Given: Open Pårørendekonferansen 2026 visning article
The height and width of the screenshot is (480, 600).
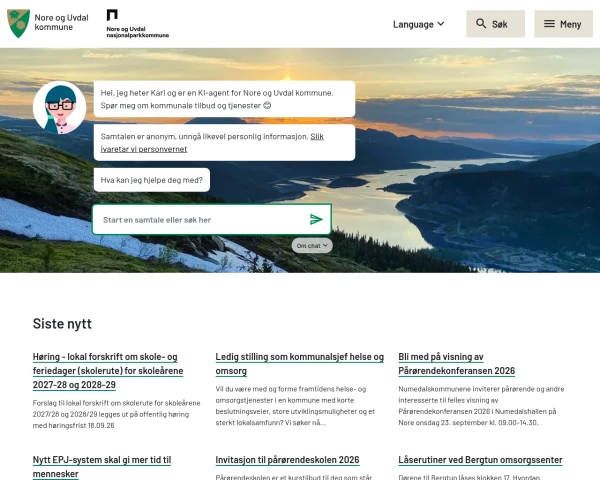Looking at the screenshot, I should point(457,364).
